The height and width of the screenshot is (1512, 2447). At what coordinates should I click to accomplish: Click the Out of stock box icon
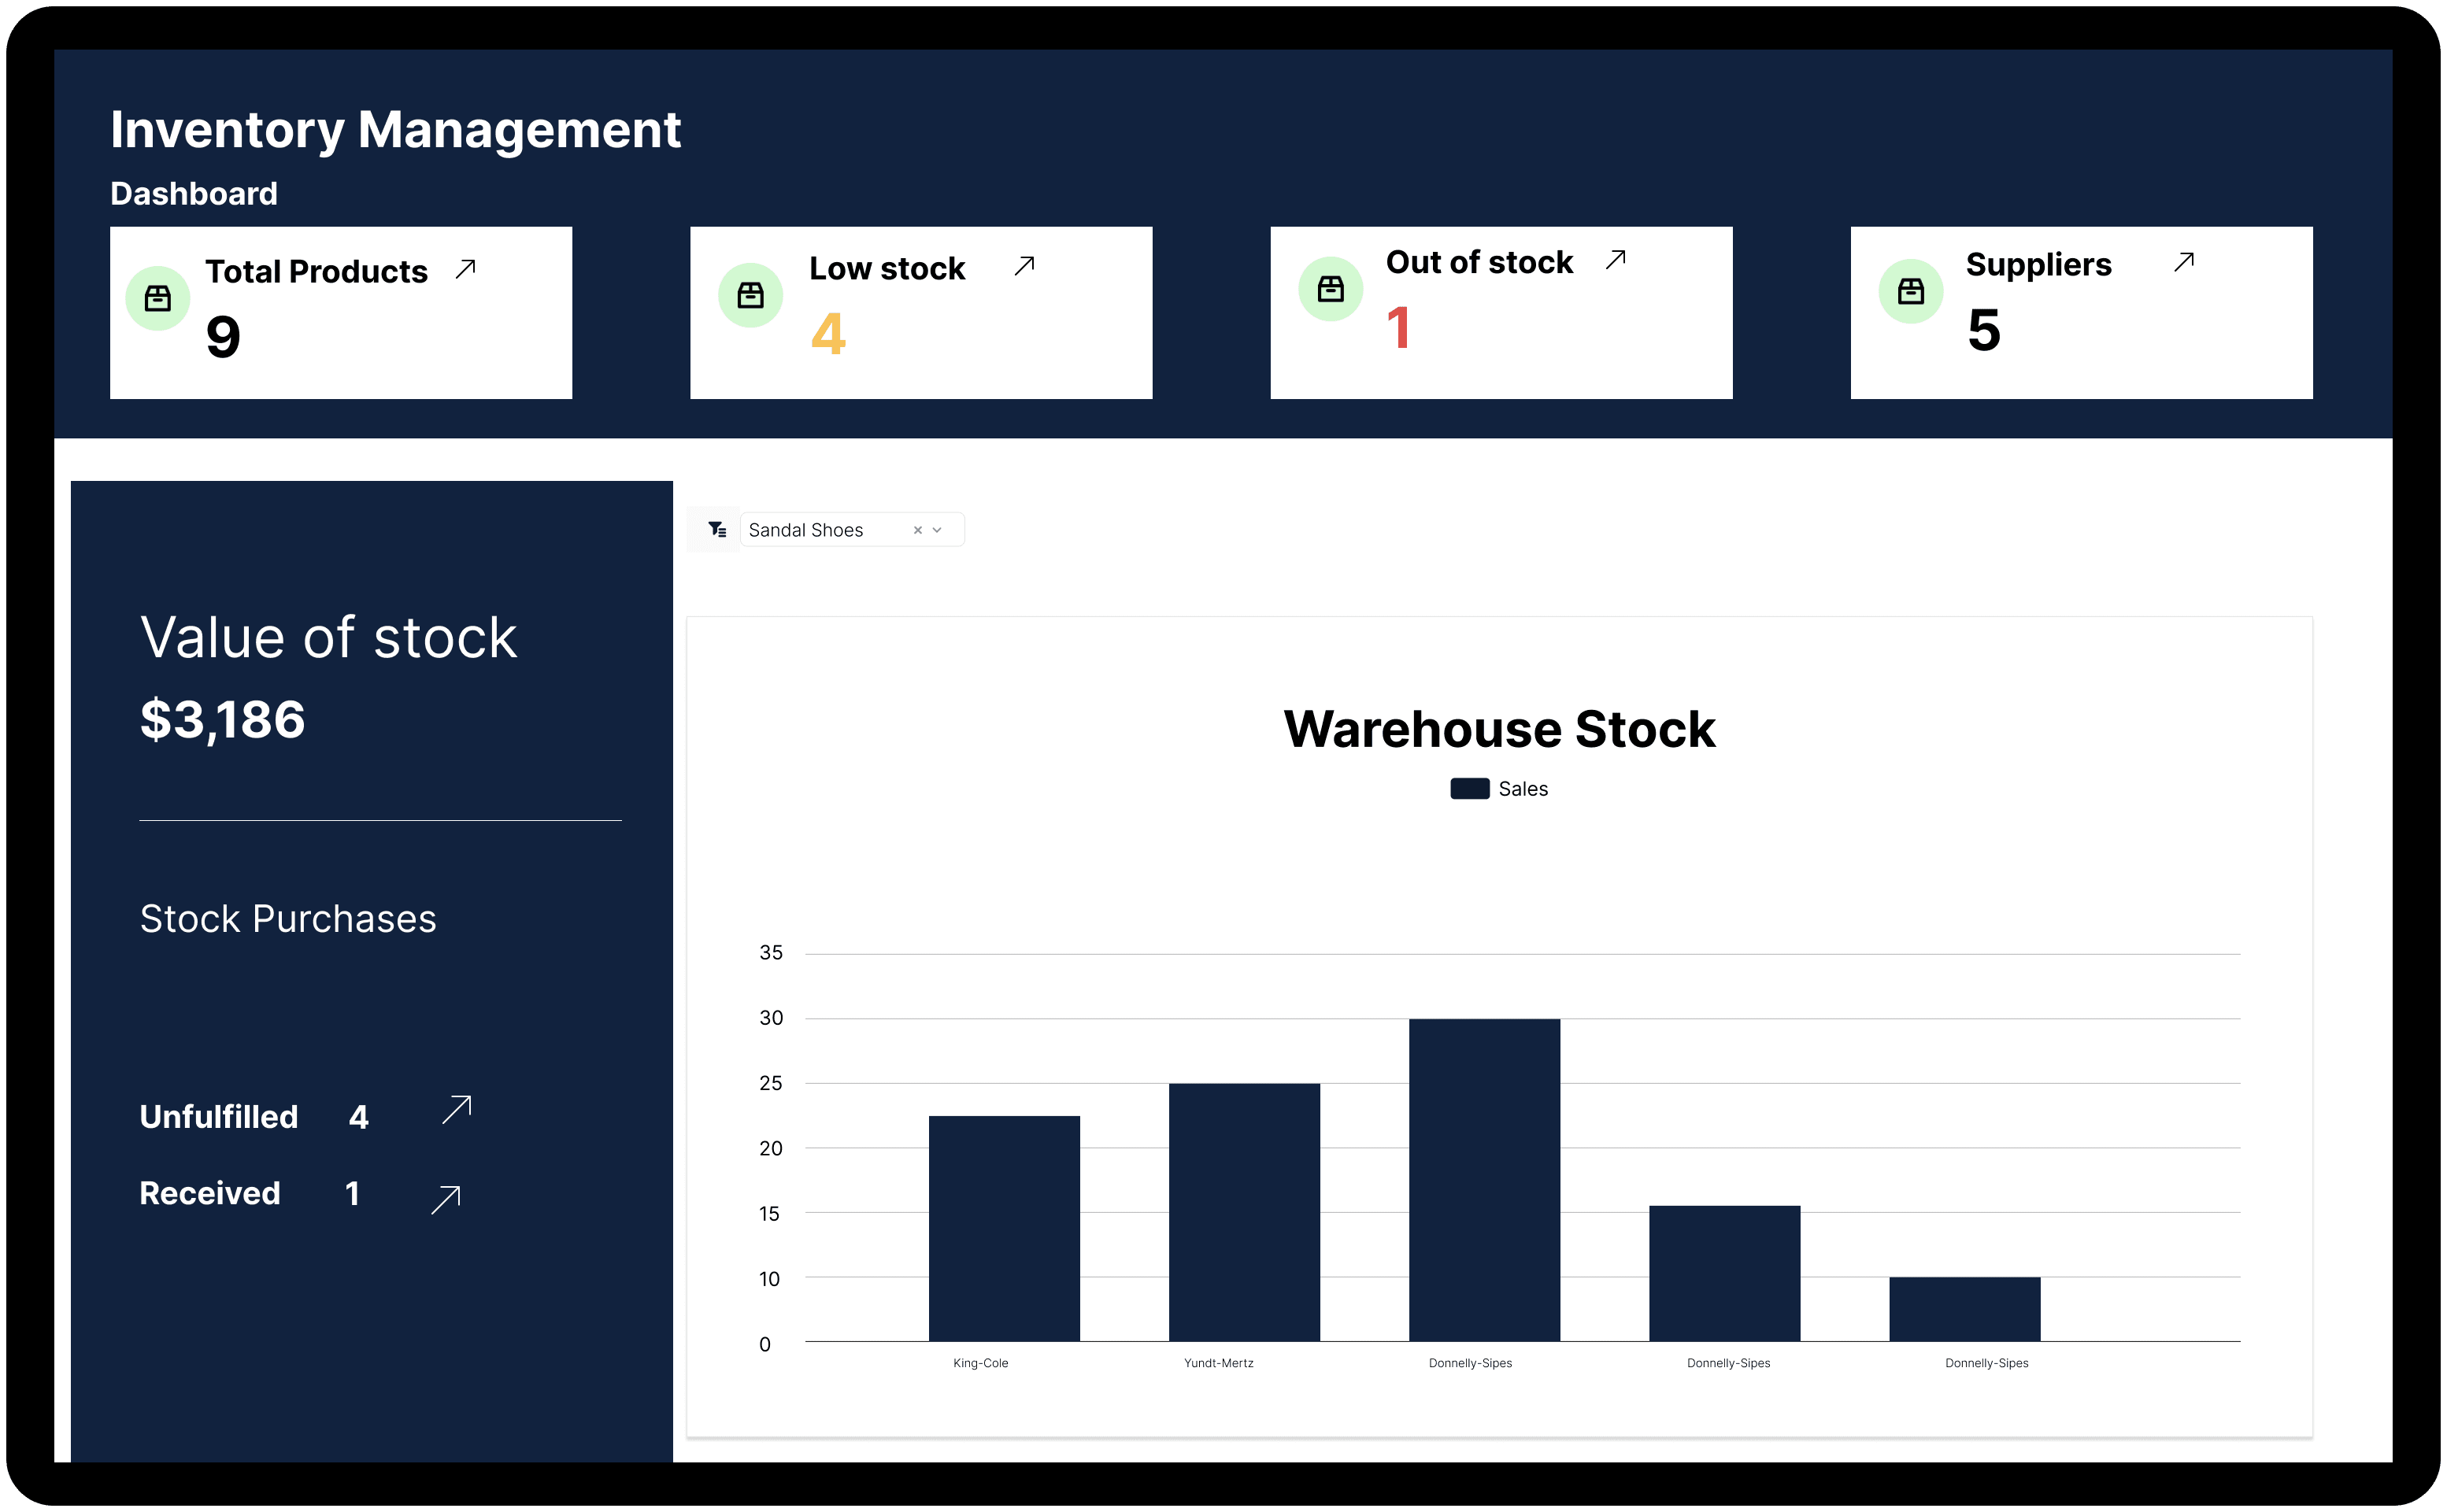(1330, 288)
